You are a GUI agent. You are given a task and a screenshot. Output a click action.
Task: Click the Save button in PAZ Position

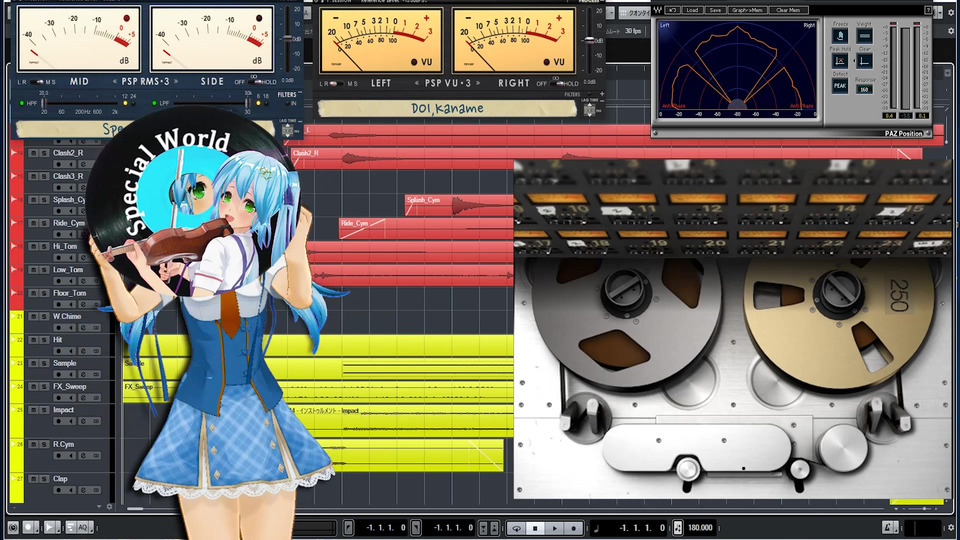point(714,10)
